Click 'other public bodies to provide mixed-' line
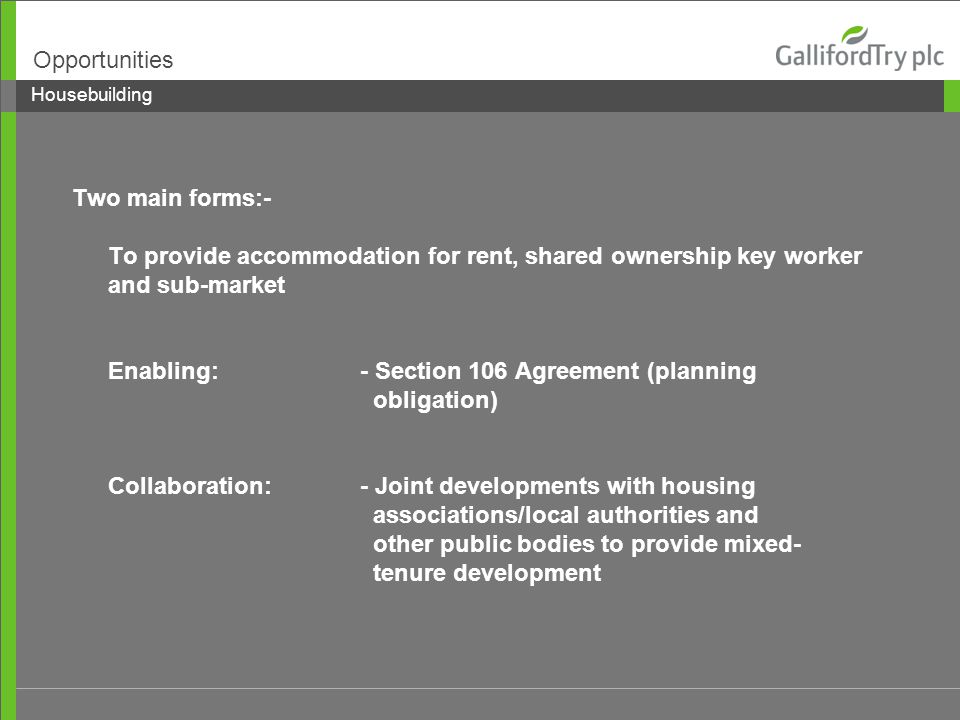Screen dimensions: 960x720 click(x=587, y=544)
